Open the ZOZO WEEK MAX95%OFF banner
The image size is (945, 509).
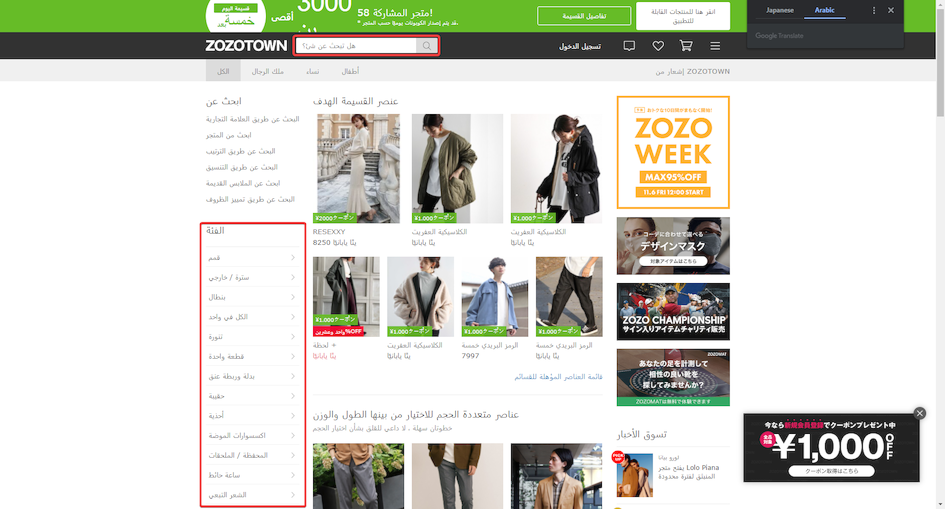(x=673, y=152)
